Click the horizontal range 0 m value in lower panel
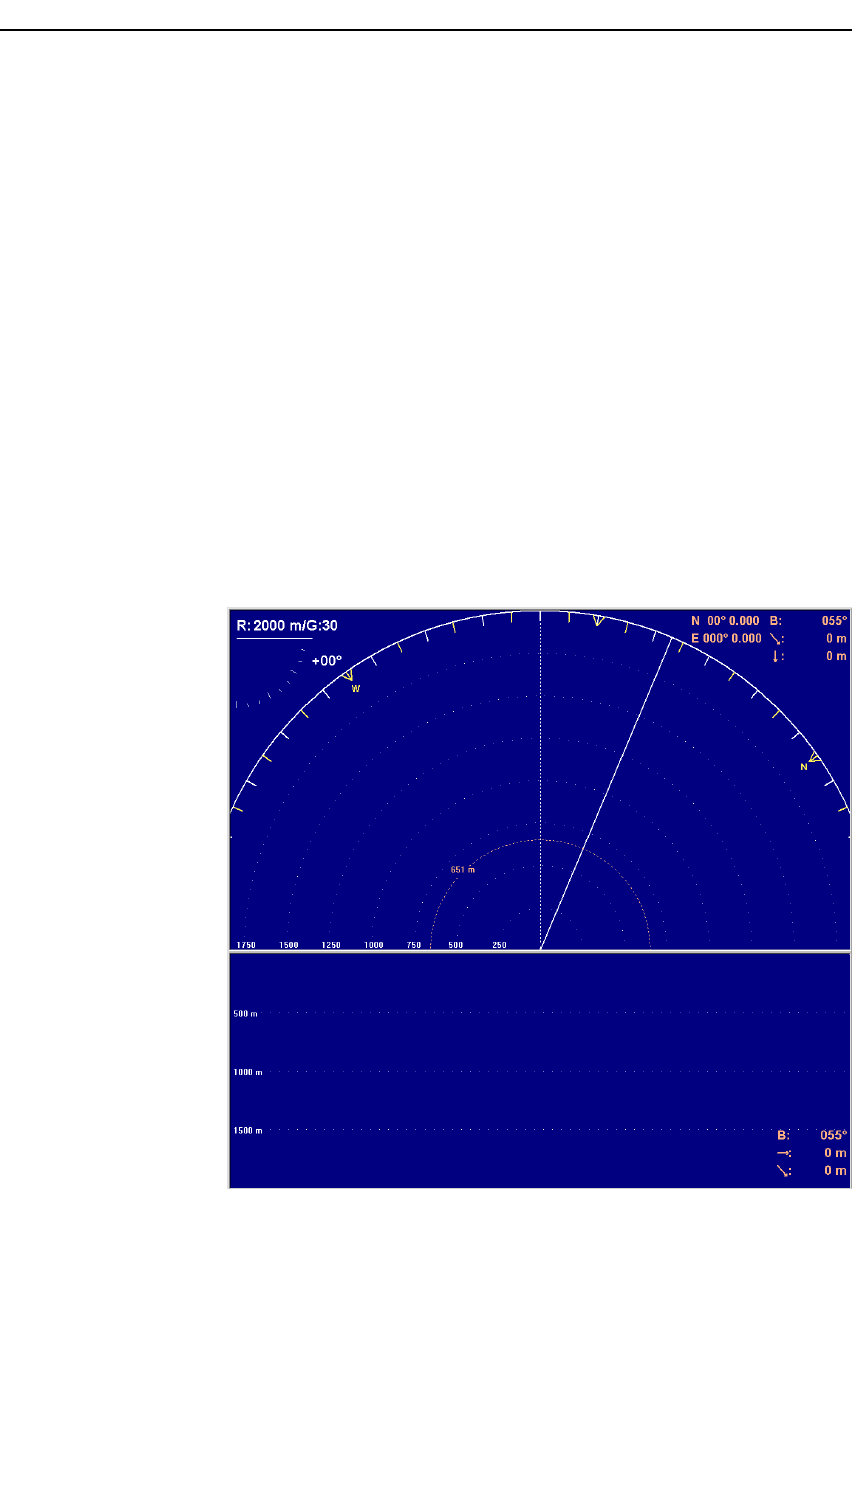852x1509 pixels. click(x=836, y=1153)
